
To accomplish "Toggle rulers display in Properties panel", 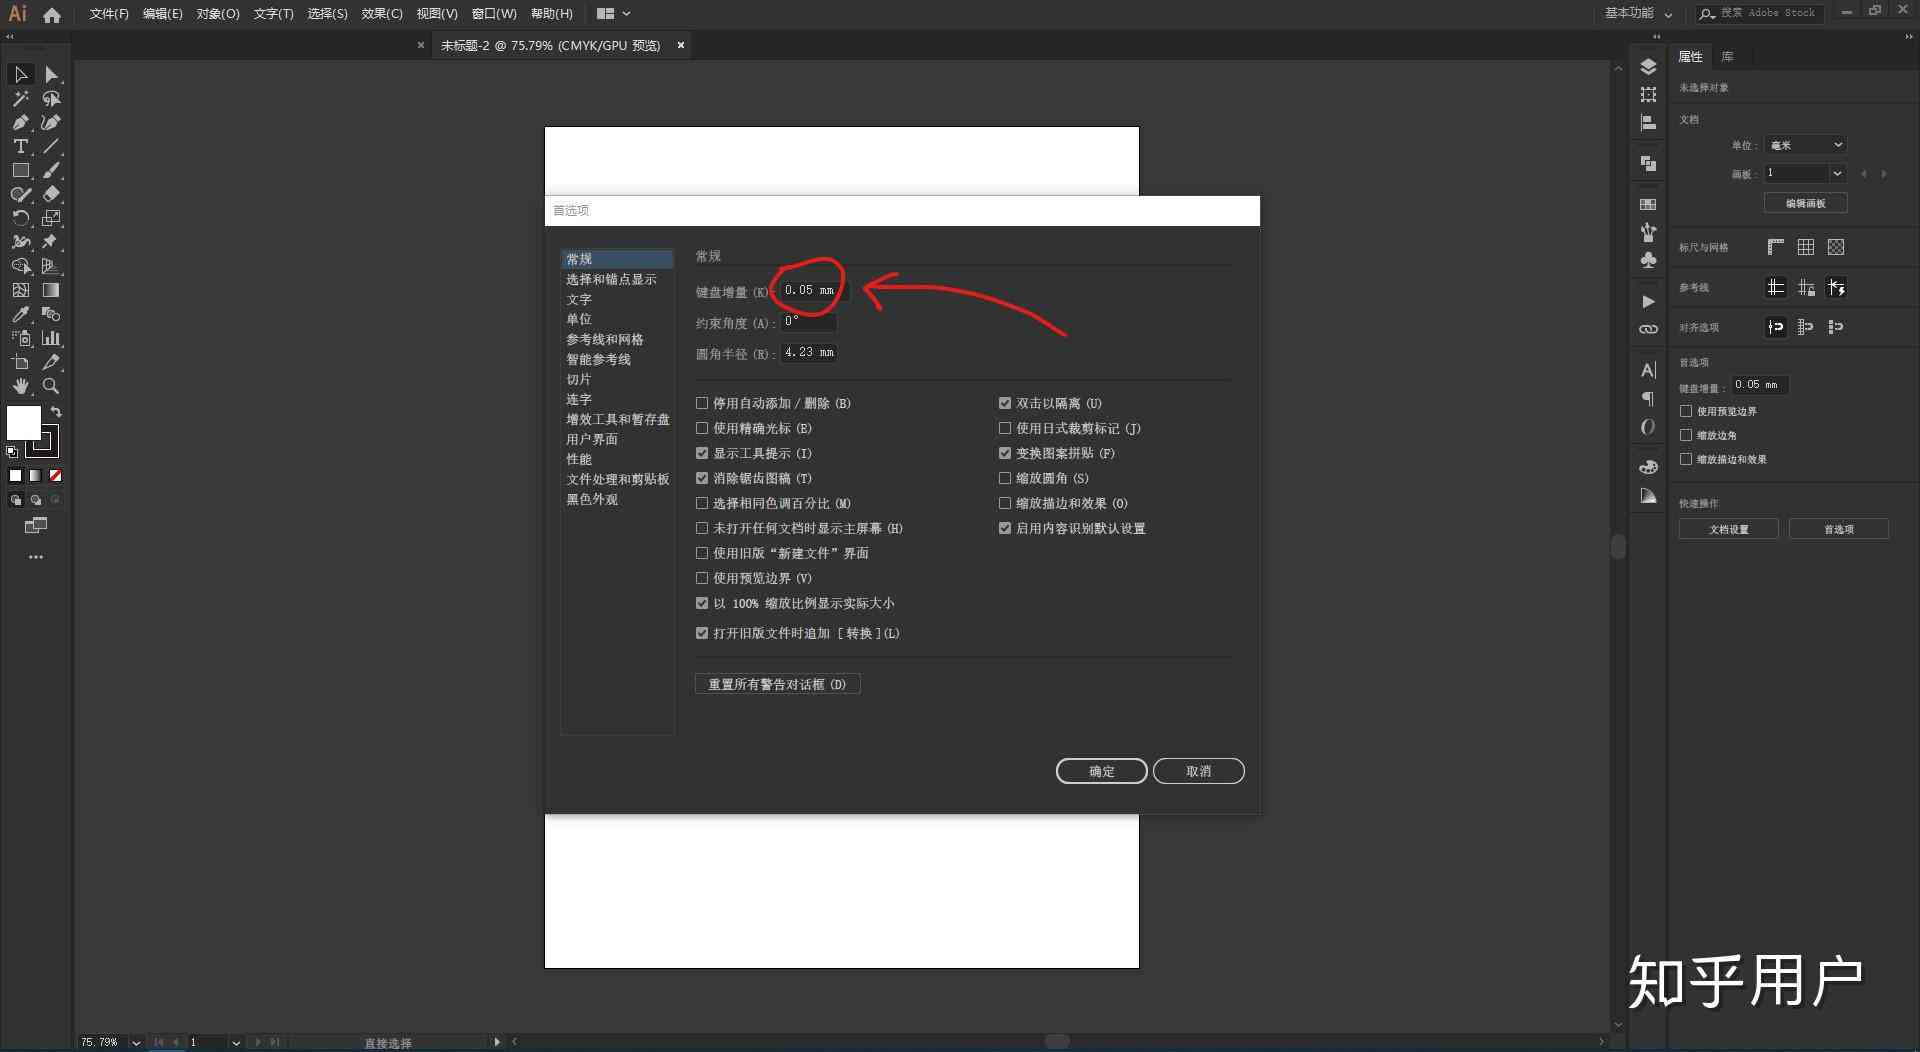I will pyautogui.click(x=1776, y=247).
